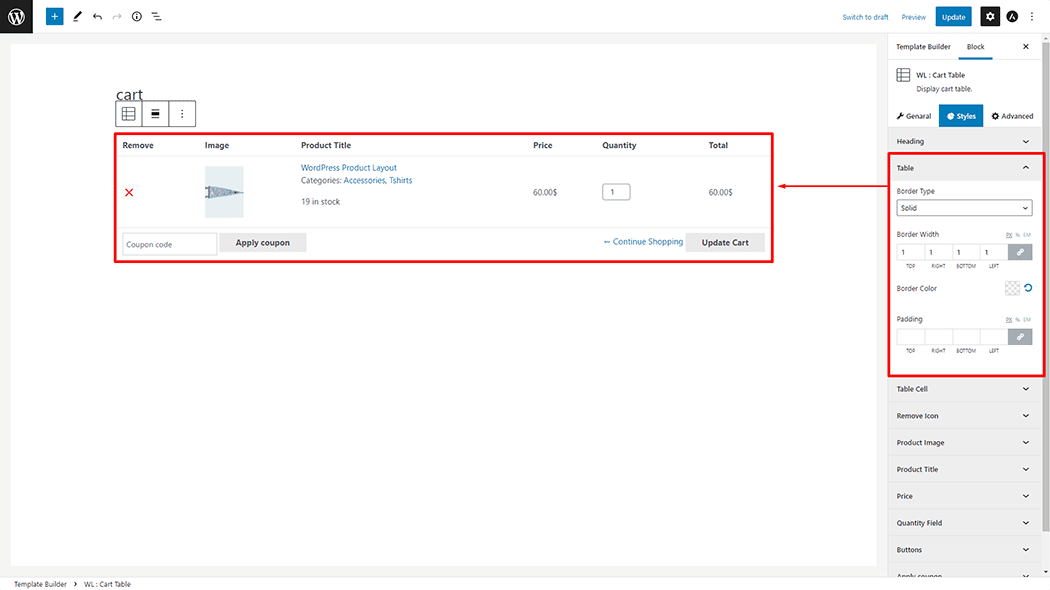This screenshot has height=590, width=1050.
Task: Expand the Table Cell section
Action: 965,389
